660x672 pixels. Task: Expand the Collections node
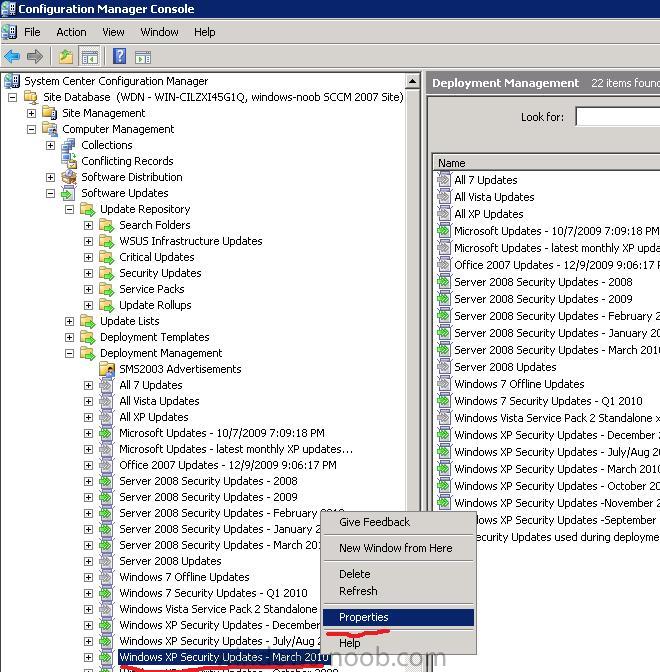point(50,145)
